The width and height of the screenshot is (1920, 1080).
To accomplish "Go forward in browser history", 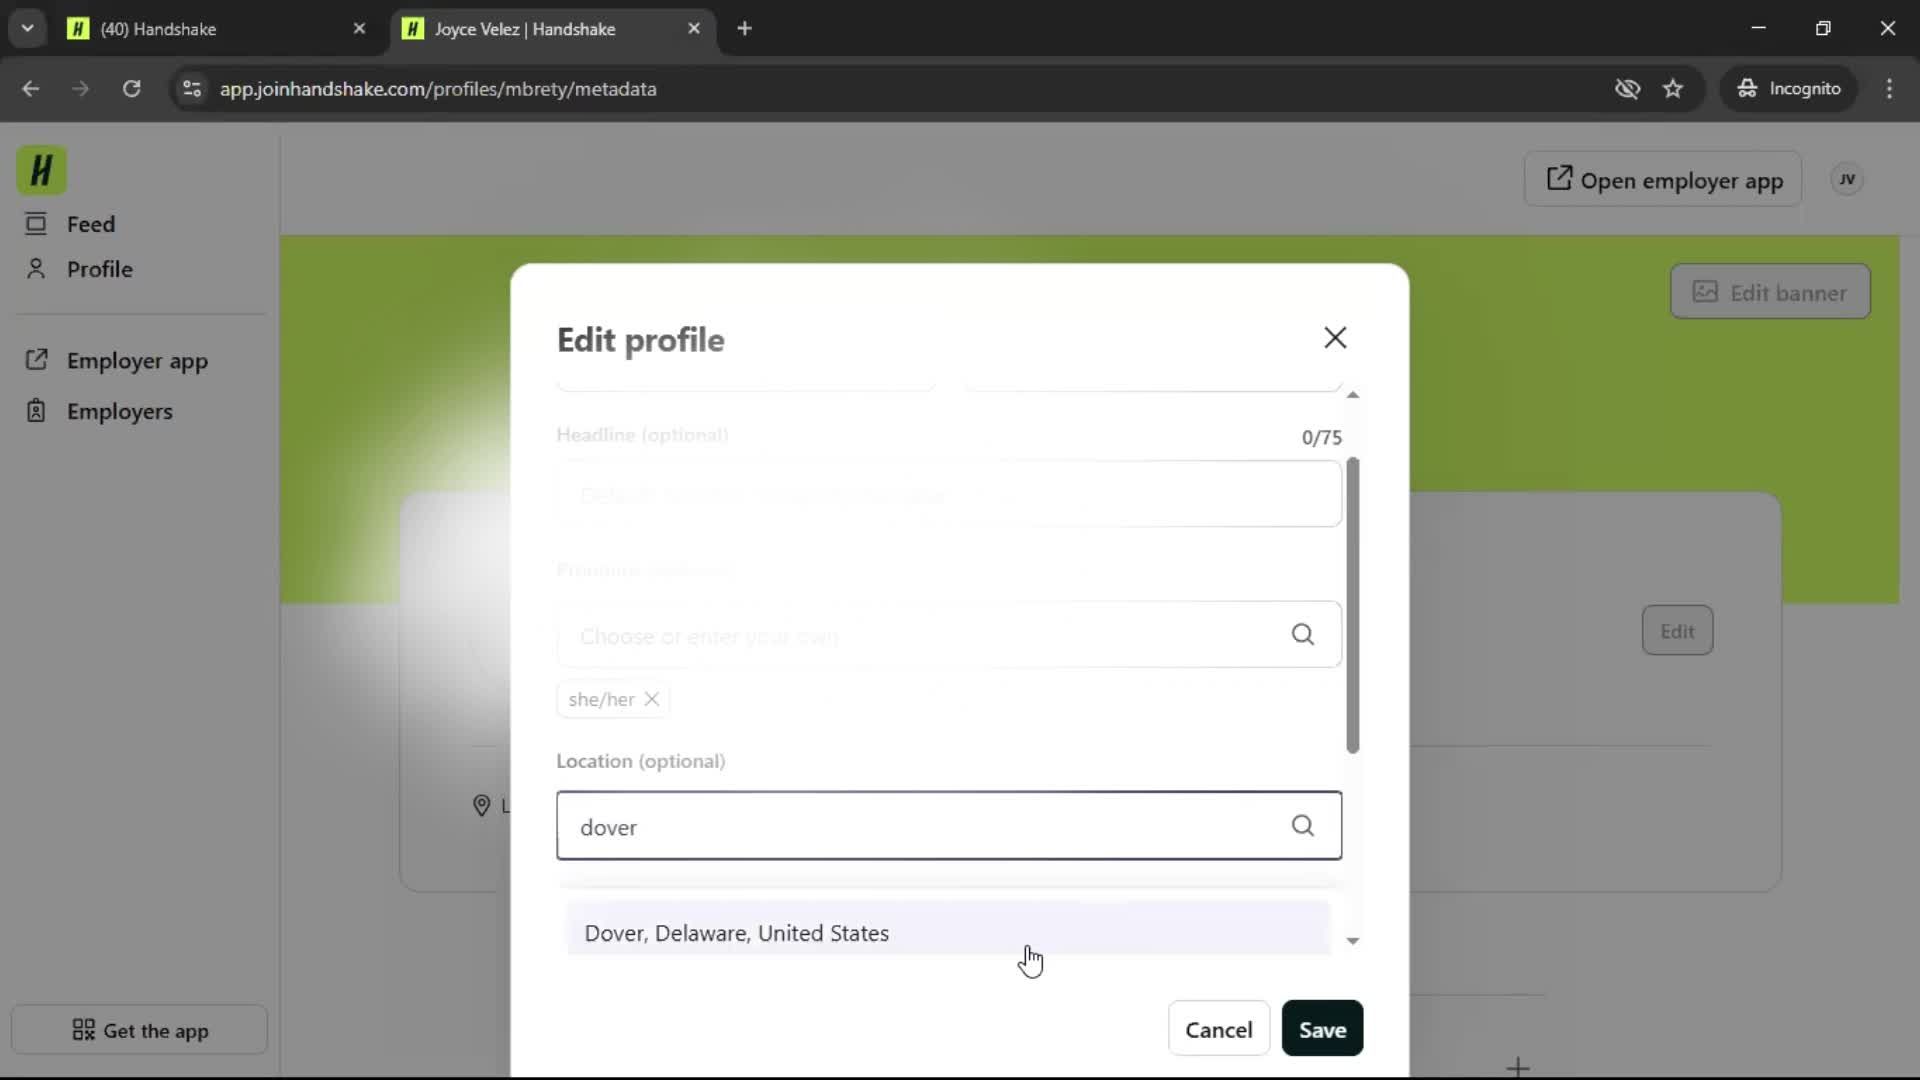I will pyautogui.click(x=81, y=89).
